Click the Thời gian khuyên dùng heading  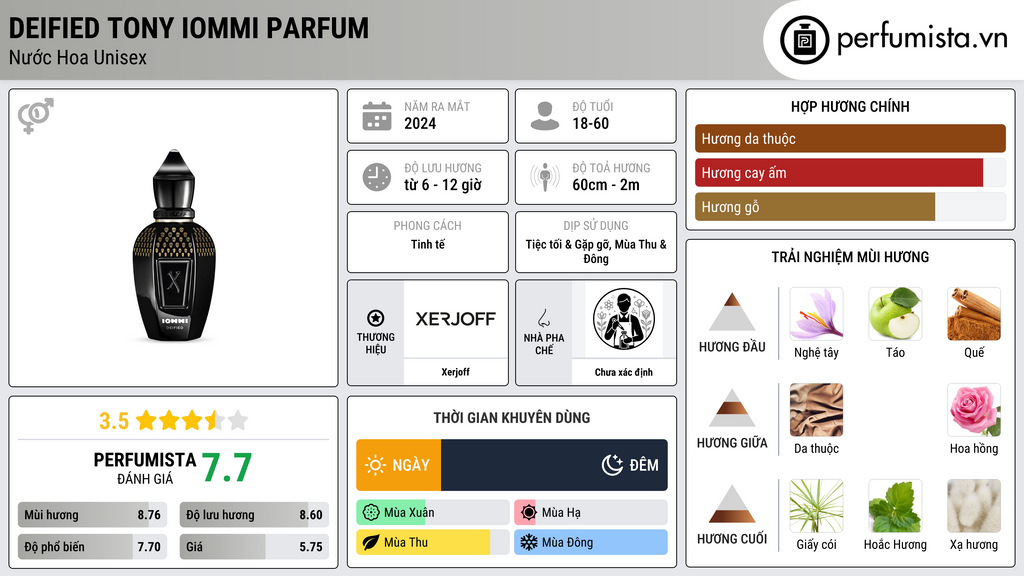tap(512, 418)
